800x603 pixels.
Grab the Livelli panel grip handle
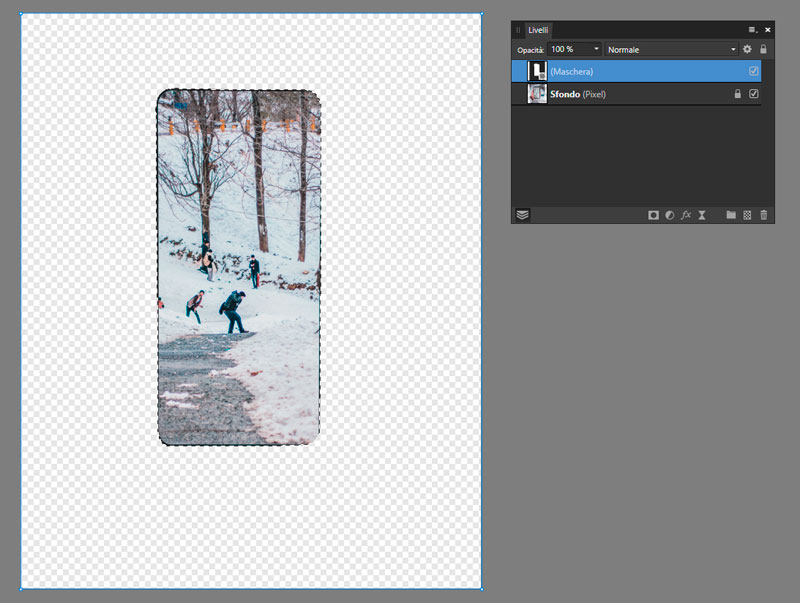coord(518,30)
